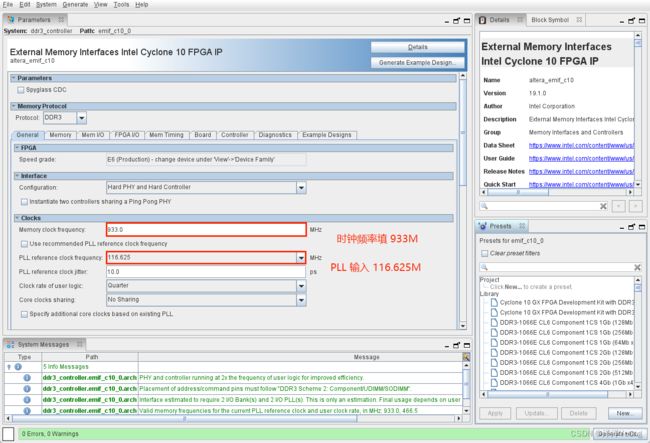
Task: Click the PHY and controller running info message
Action: pyautogui.click(x=251, y=378)
